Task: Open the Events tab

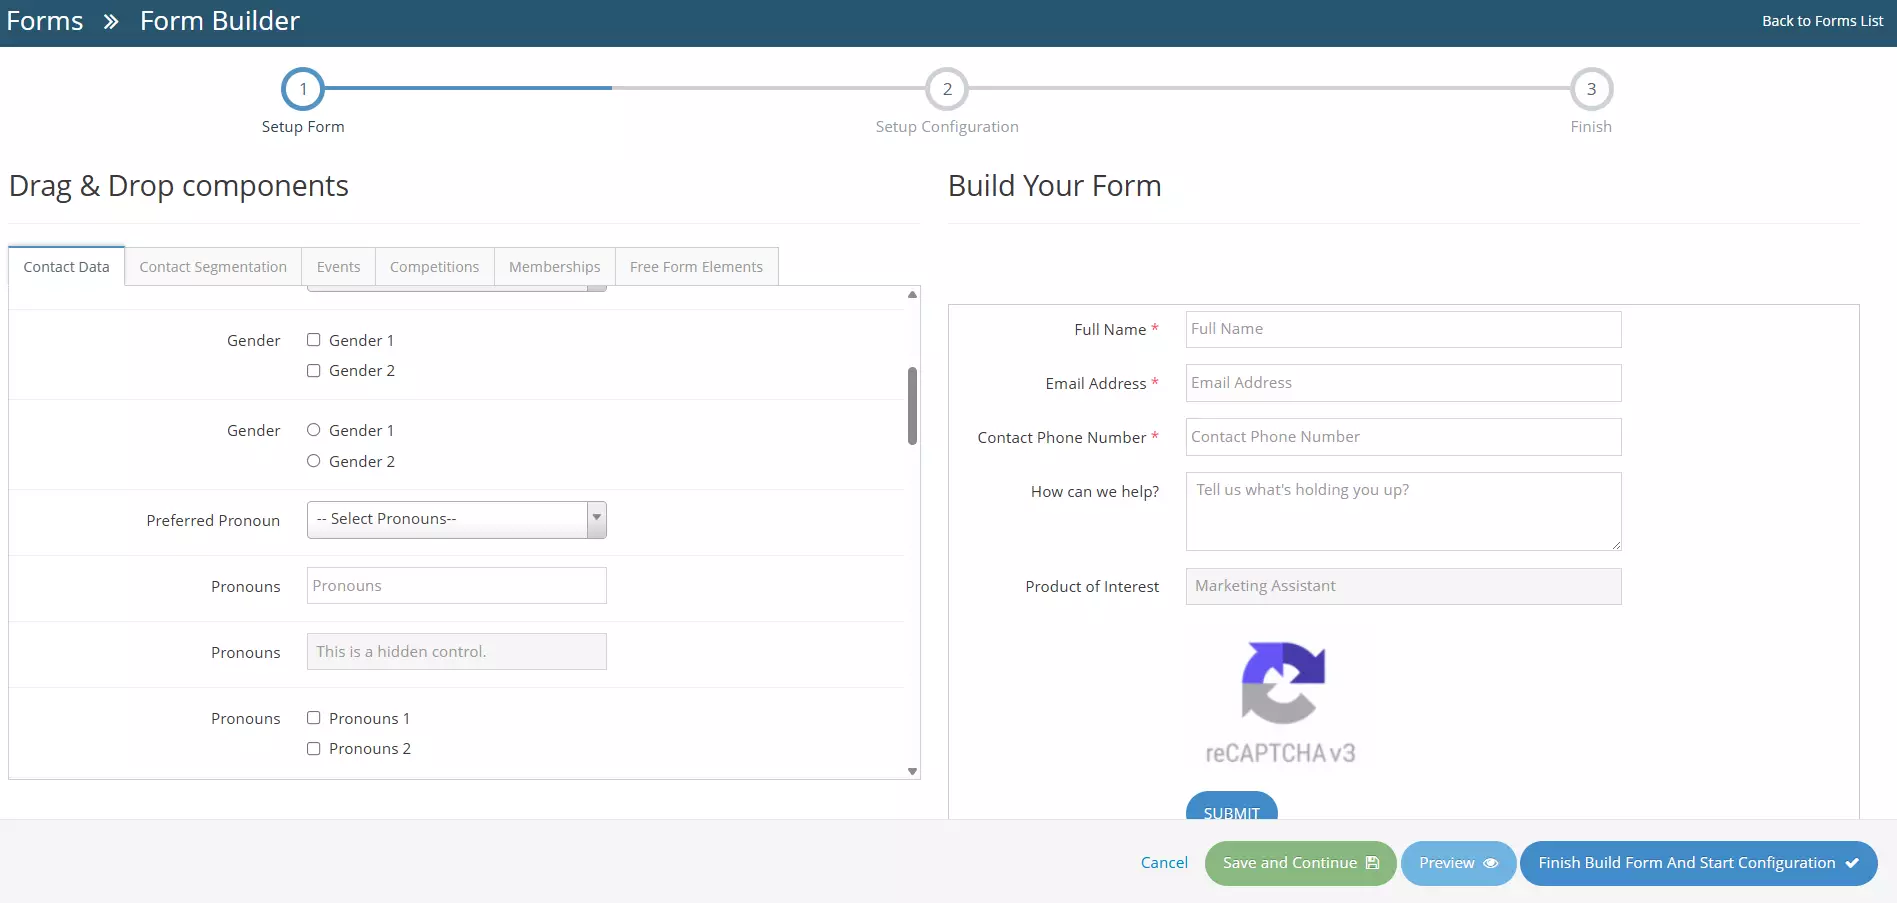Action: tap(338, 266)
